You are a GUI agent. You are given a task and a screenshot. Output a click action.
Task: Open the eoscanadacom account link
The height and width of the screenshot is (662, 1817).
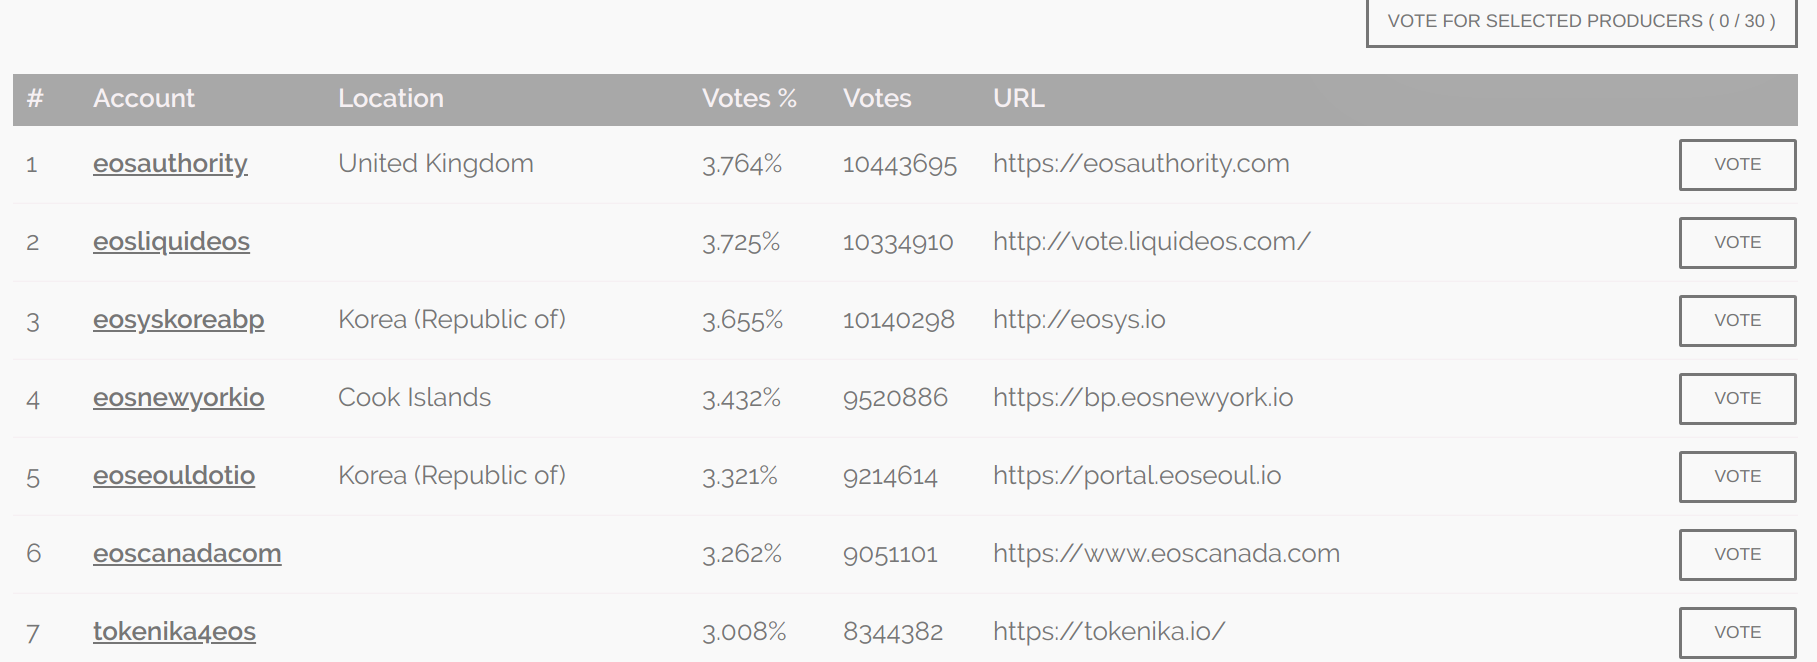(187, 554)
